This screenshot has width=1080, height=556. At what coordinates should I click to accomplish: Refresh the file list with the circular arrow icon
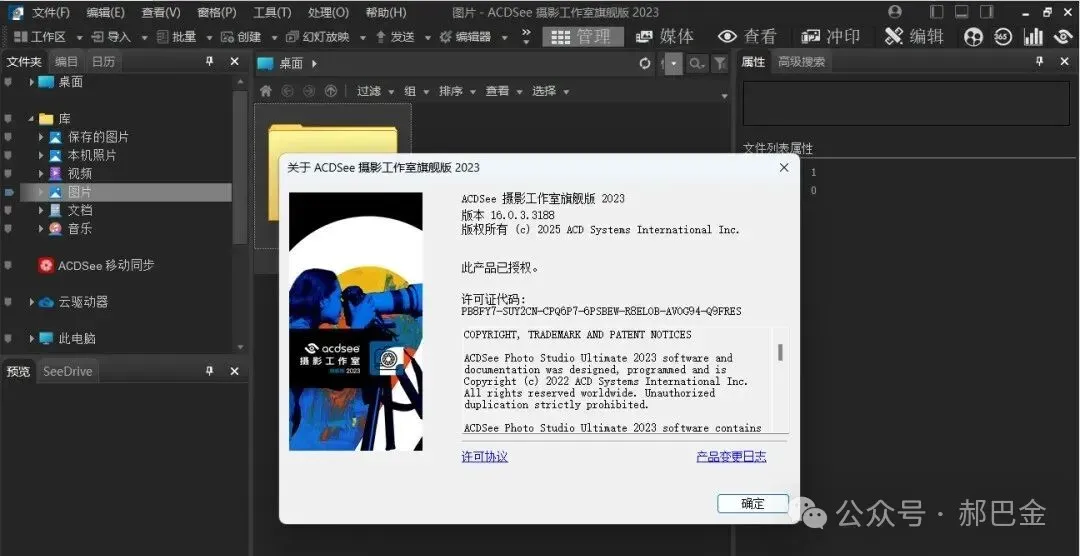(645, 63)
